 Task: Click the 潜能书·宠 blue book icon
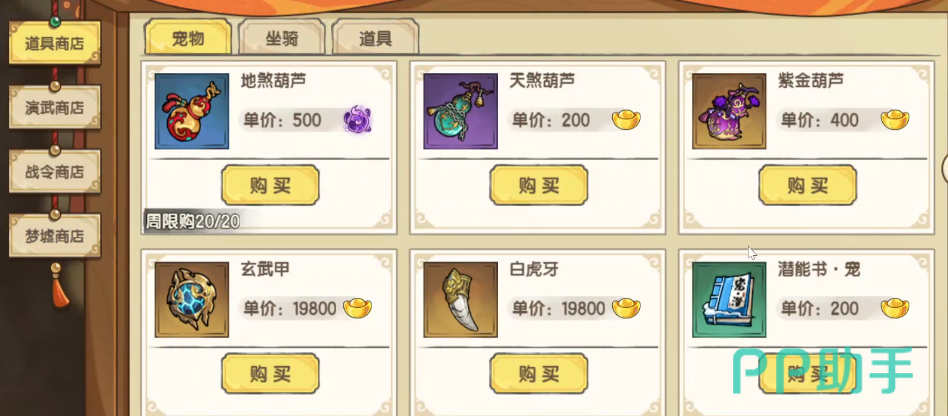point(729,300)
